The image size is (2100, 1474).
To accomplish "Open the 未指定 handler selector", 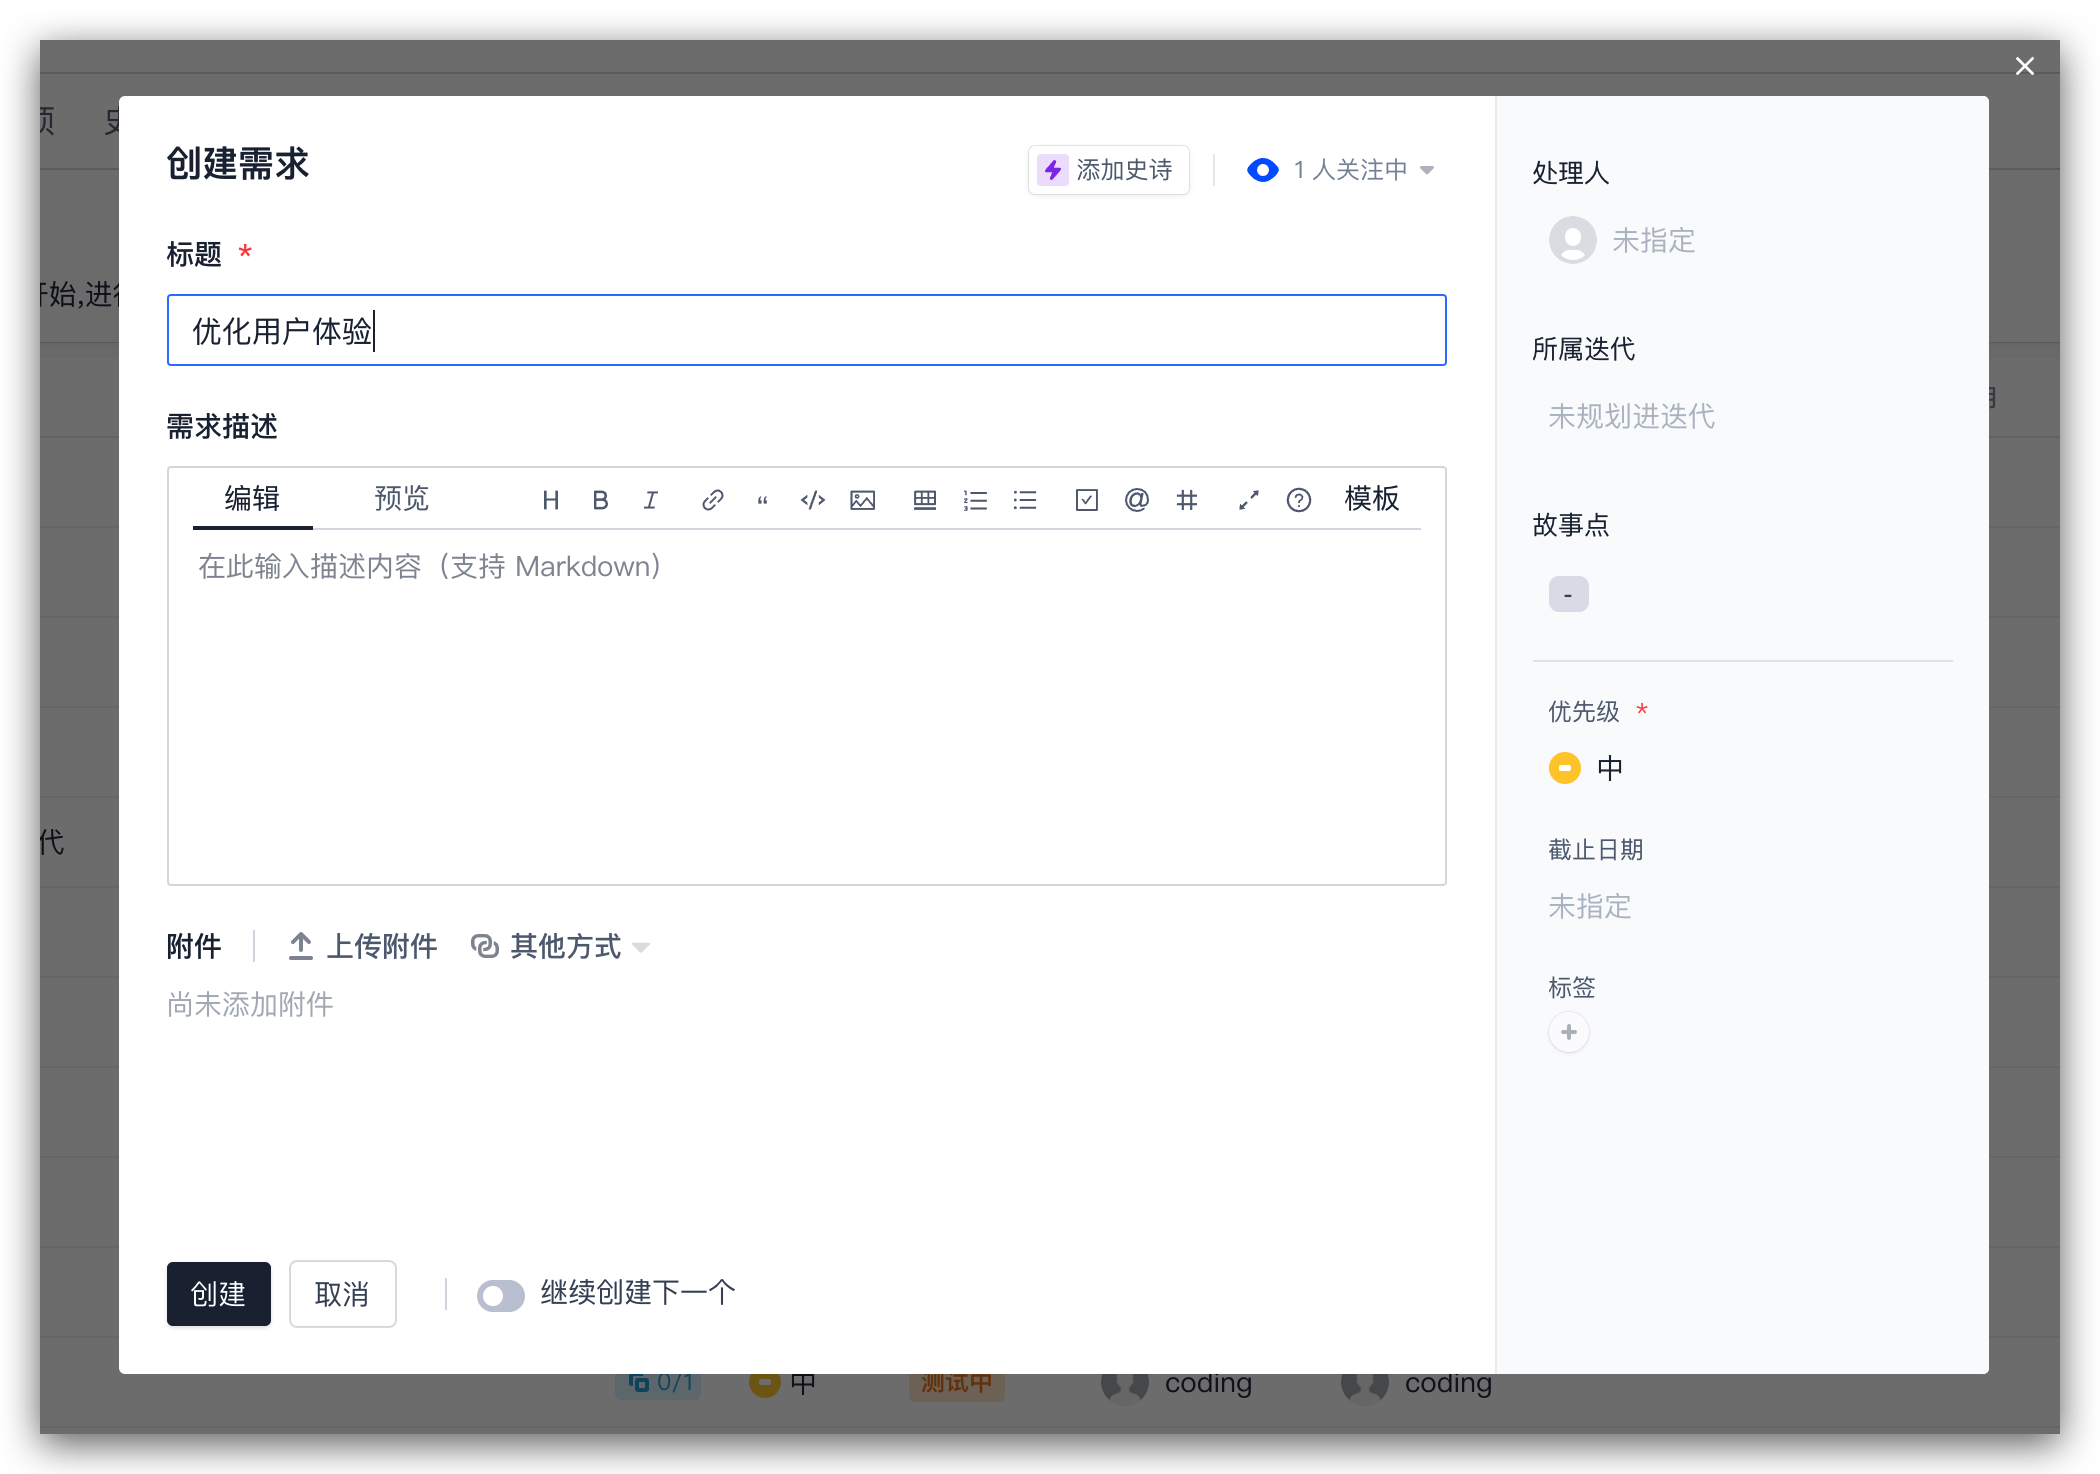I will point(1654,240).
